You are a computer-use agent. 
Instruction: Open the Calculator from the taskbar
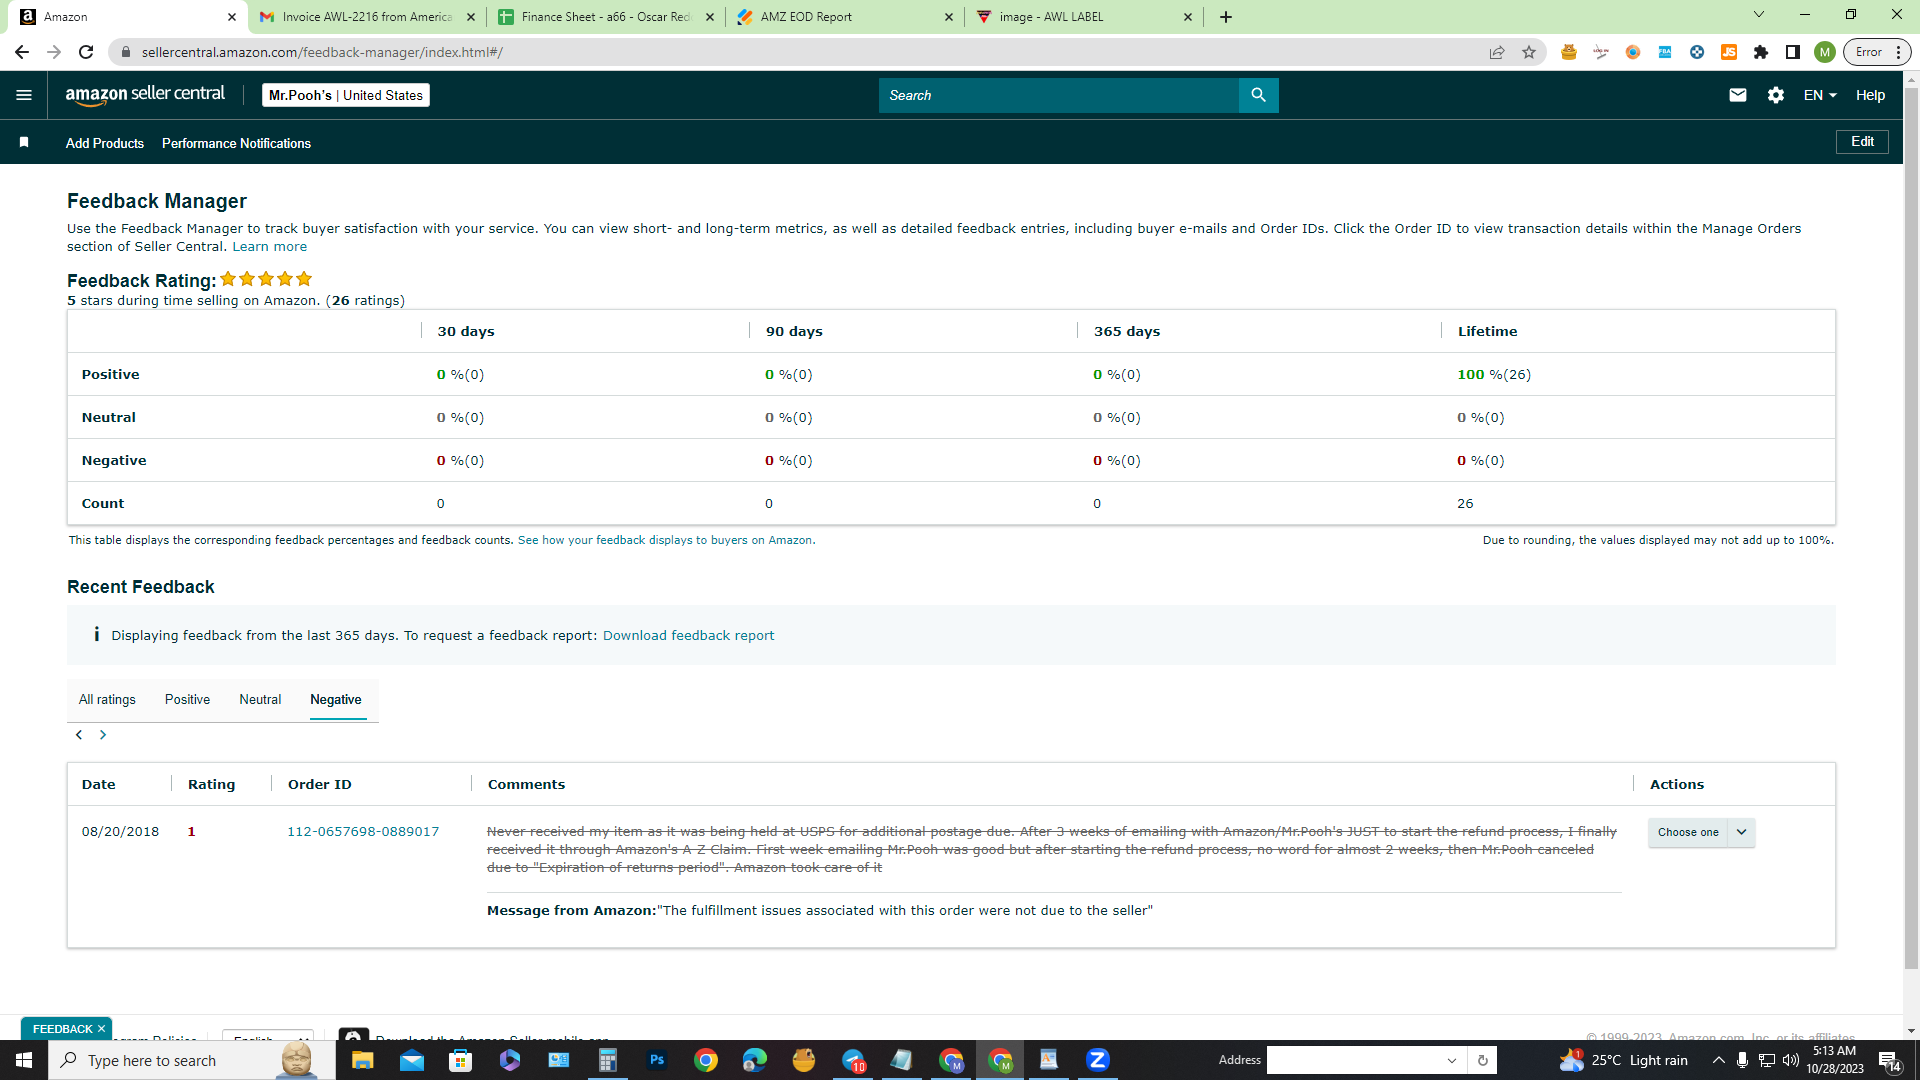[608, 1060]
